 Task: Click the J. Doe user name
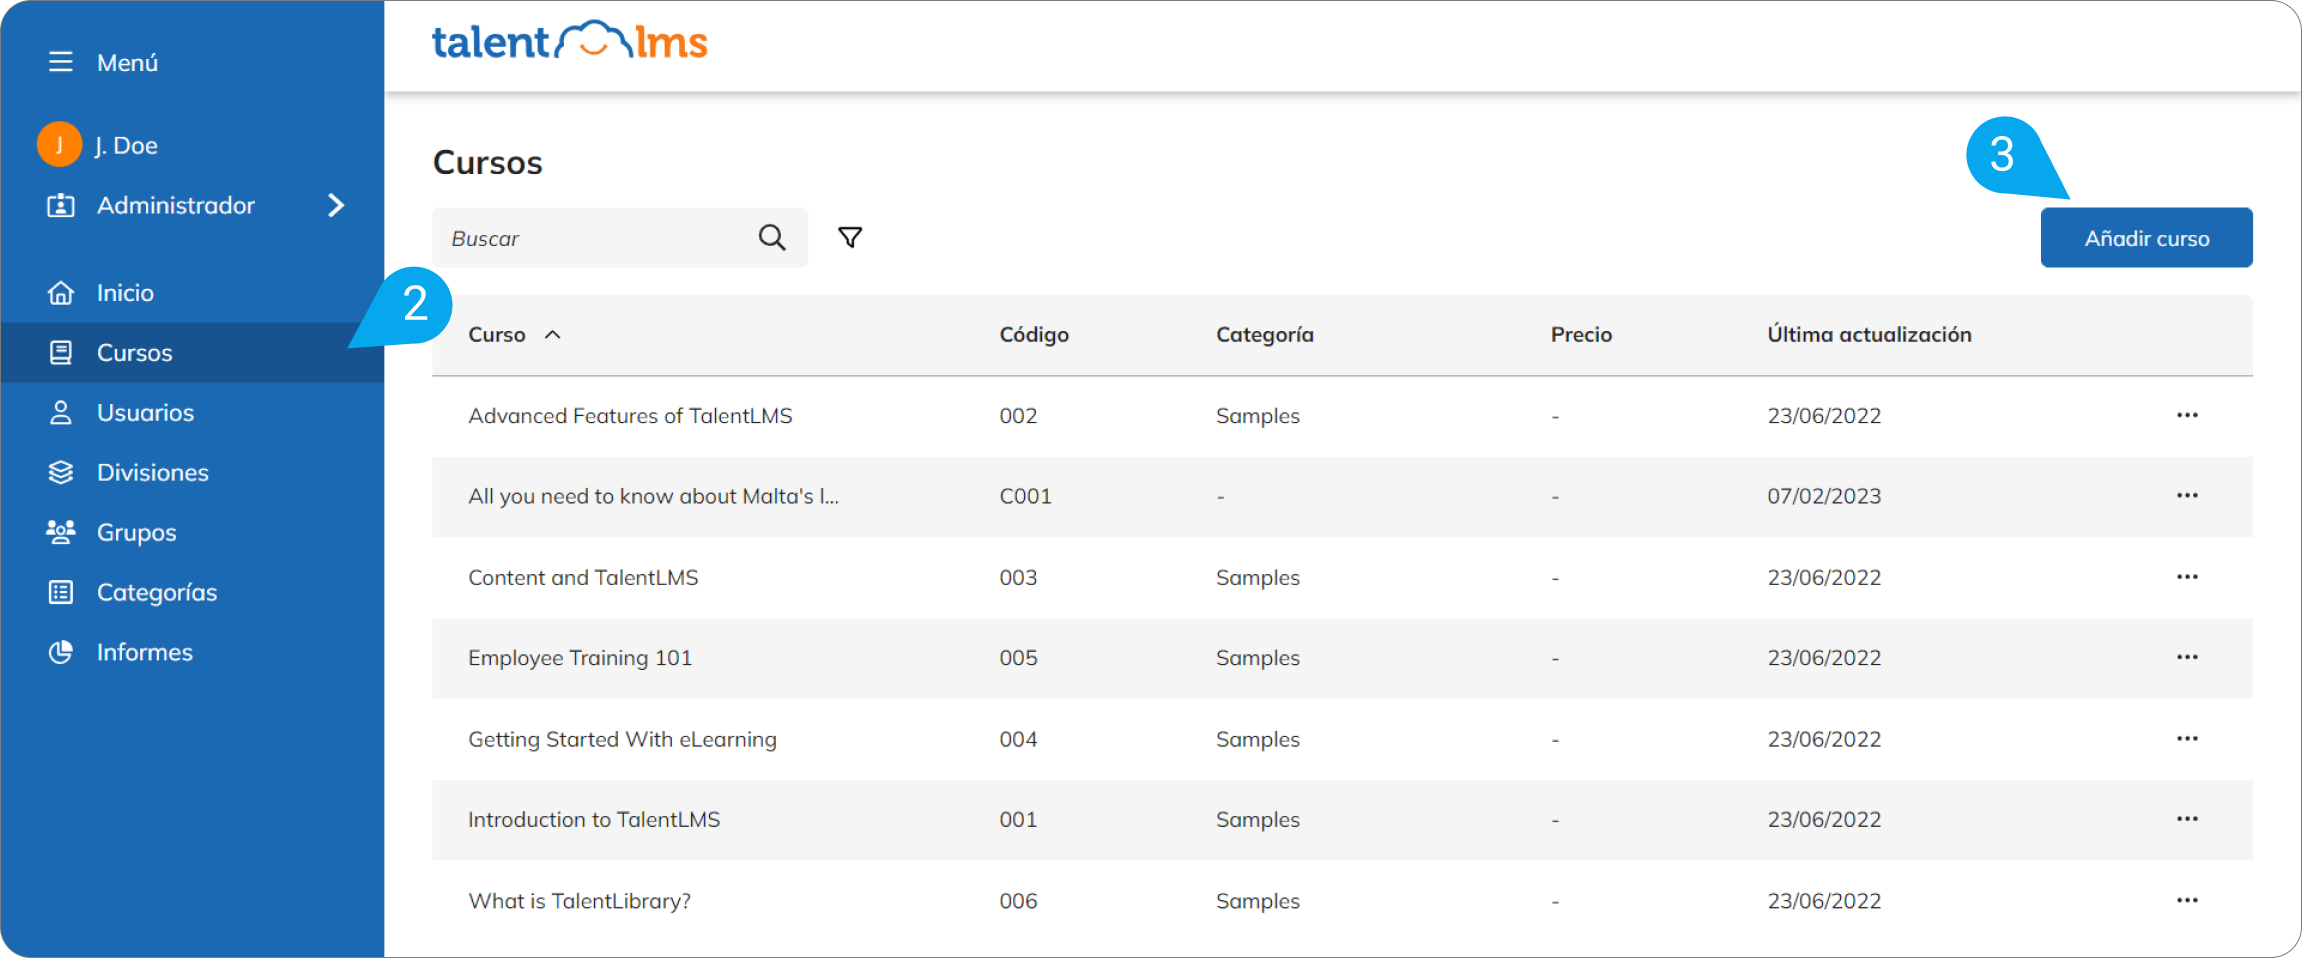point(126,146)
